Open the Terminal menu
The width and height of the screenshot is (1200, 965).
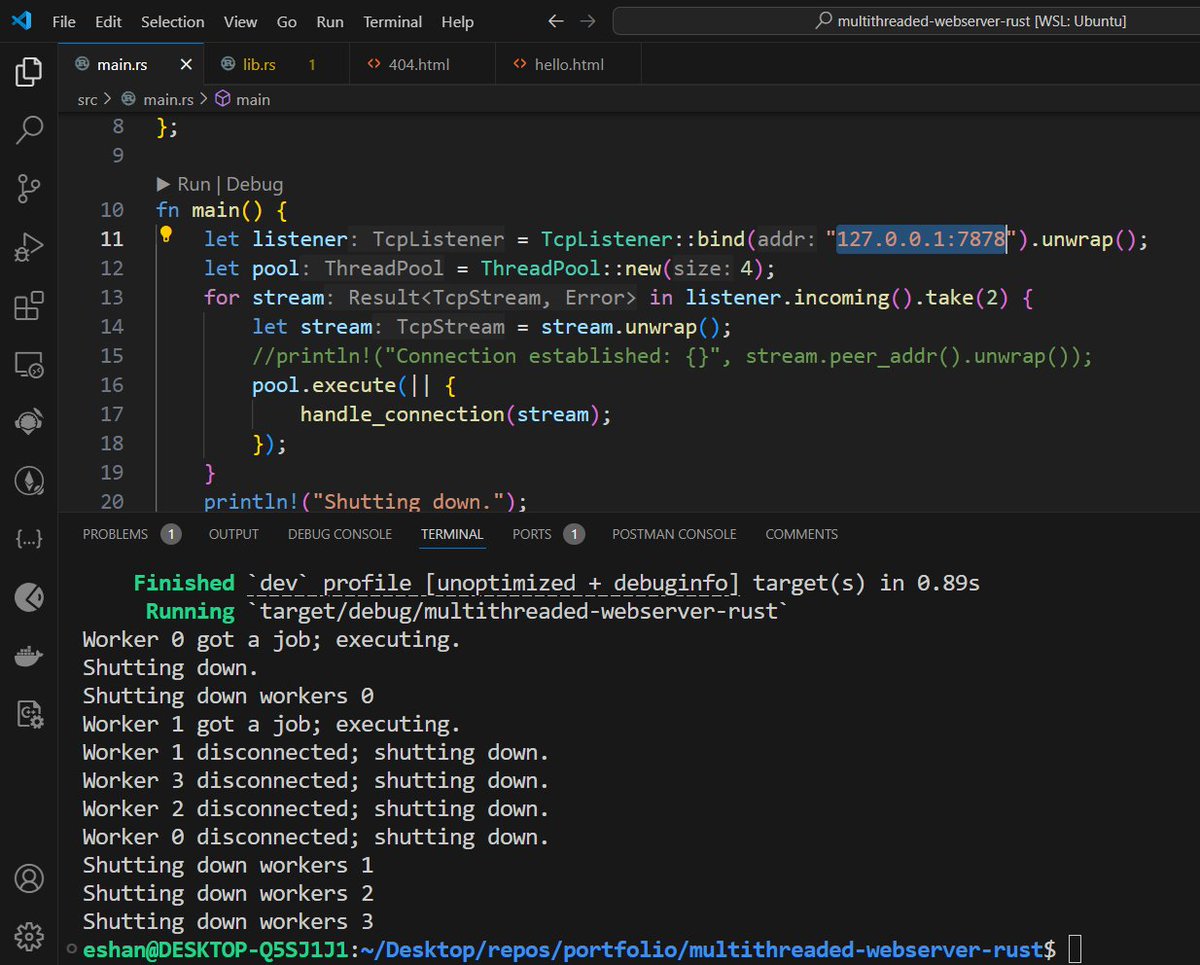pyautogui.click(x=392, y=21)
